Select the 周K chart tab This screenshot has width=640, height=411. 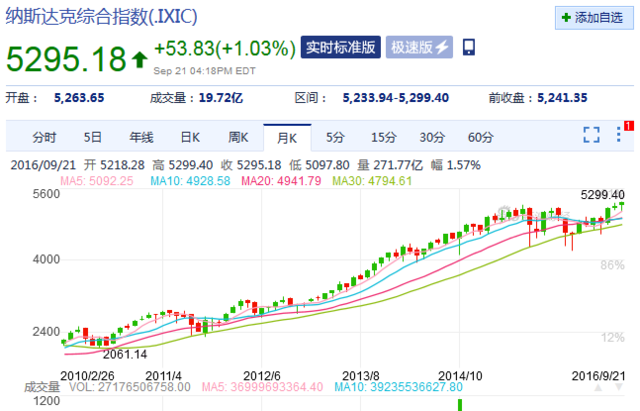click(x=238, y=138)
